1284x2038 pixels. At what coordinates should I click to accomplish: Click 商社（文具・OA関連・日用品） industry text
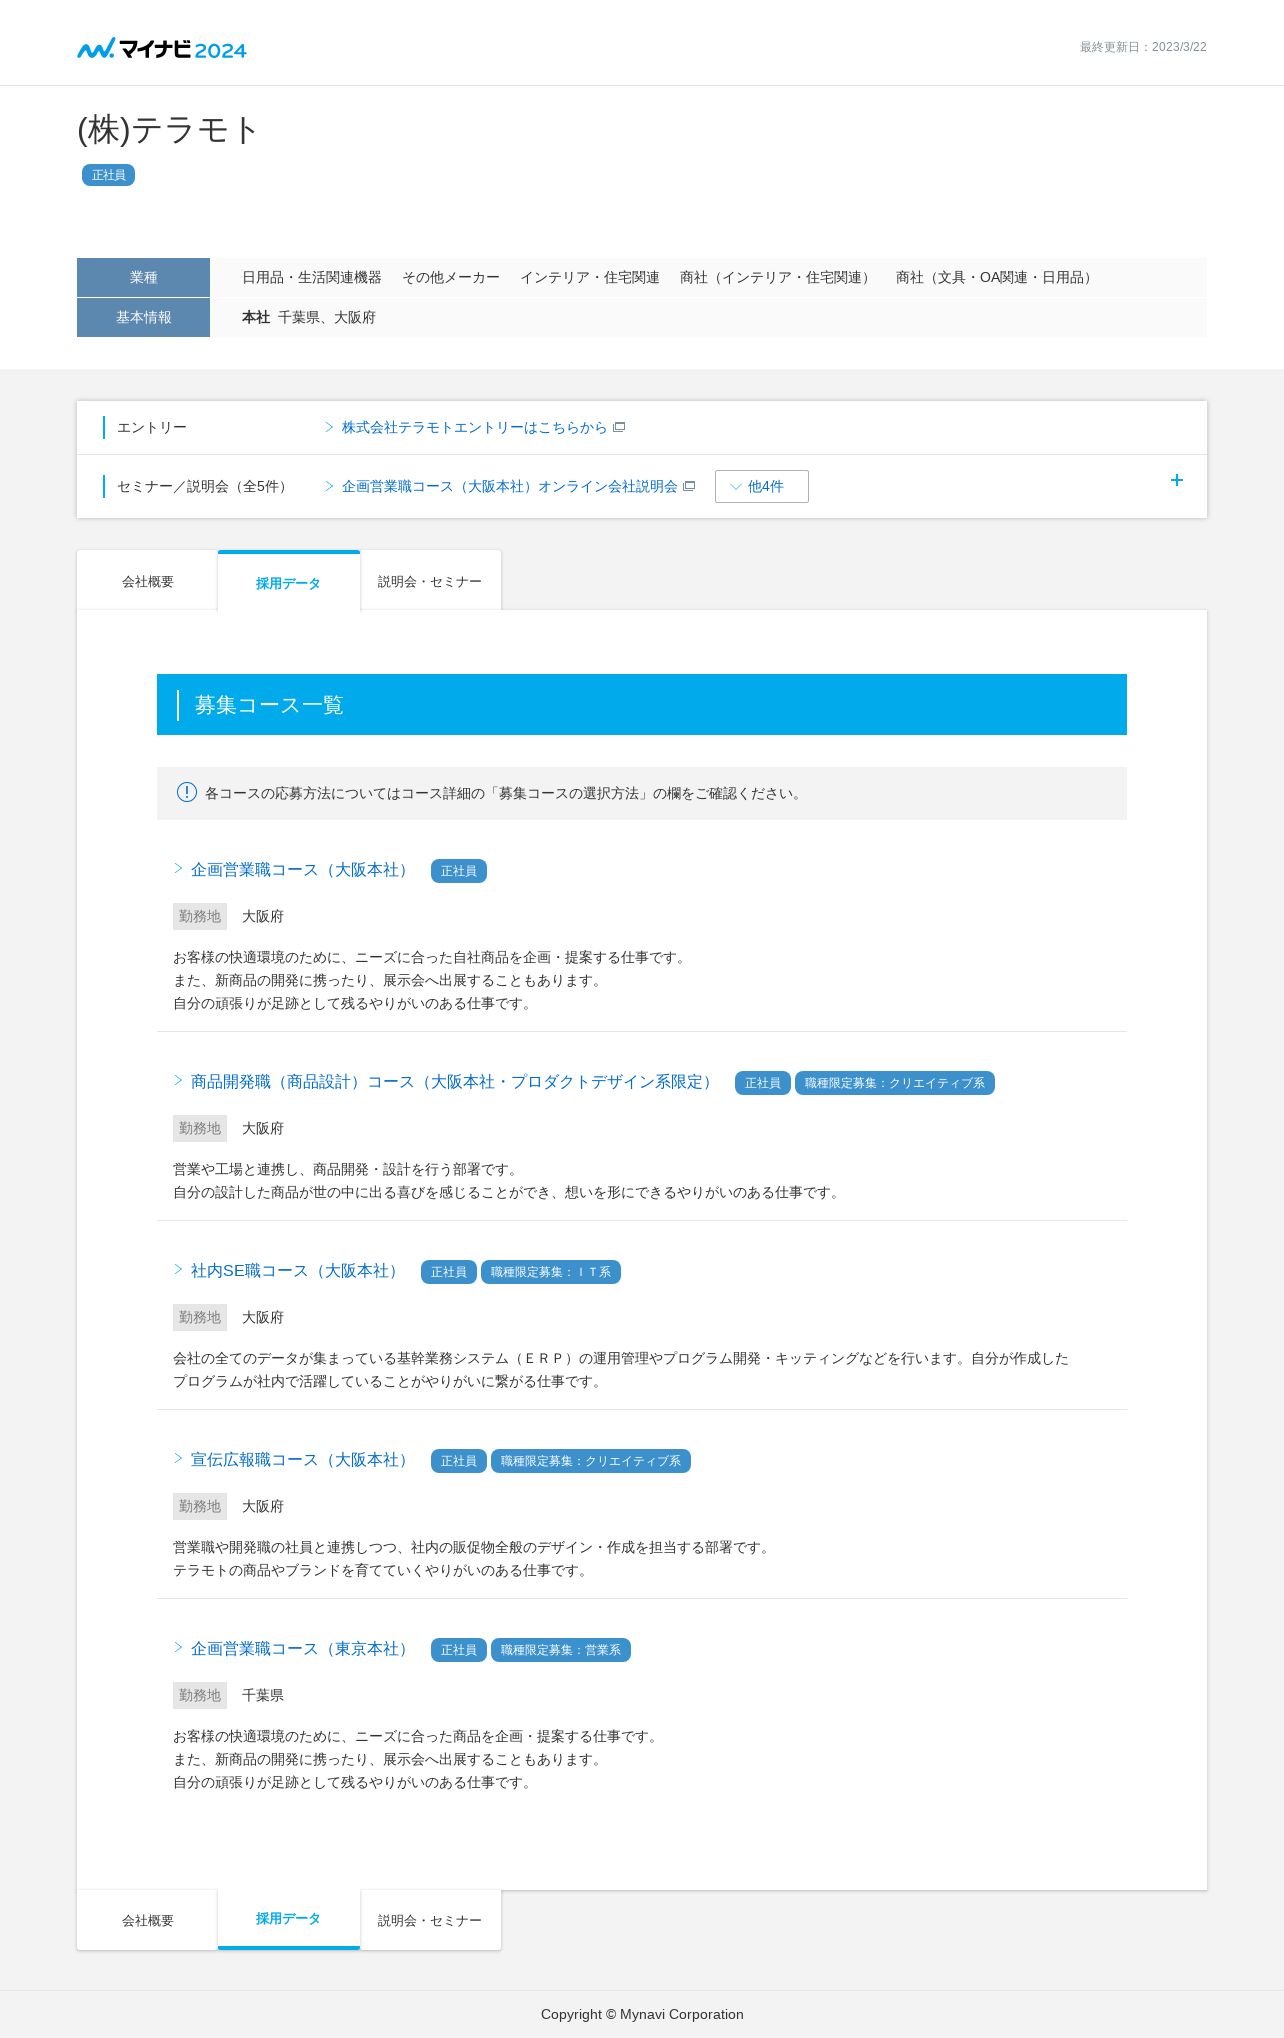coord(996,277)
